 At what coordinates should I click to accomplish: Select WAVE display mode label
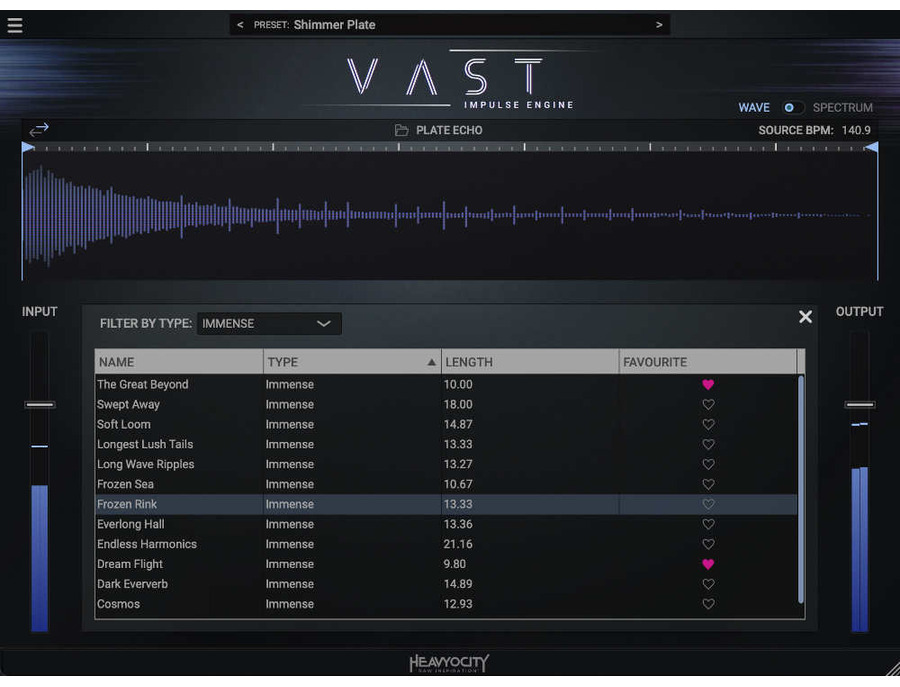click(754, 107)
